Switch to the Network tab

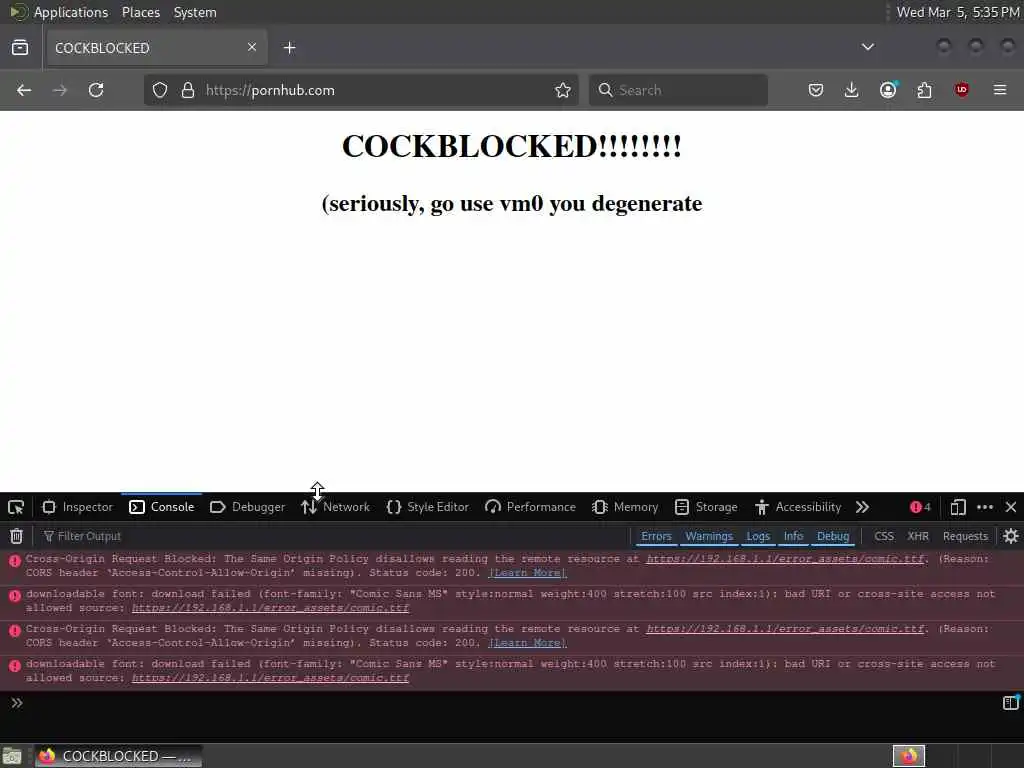click(x=336, y=507)
